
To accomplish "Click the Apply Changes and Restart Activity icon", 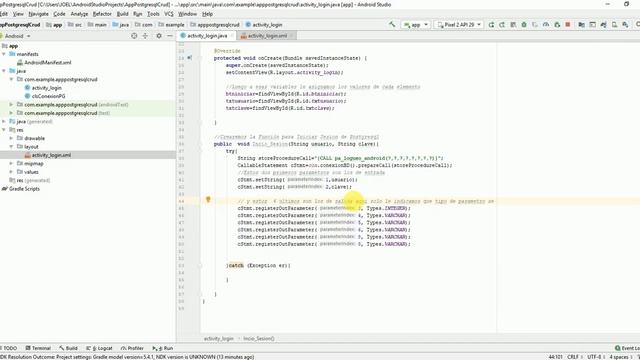I will point(502,24).
